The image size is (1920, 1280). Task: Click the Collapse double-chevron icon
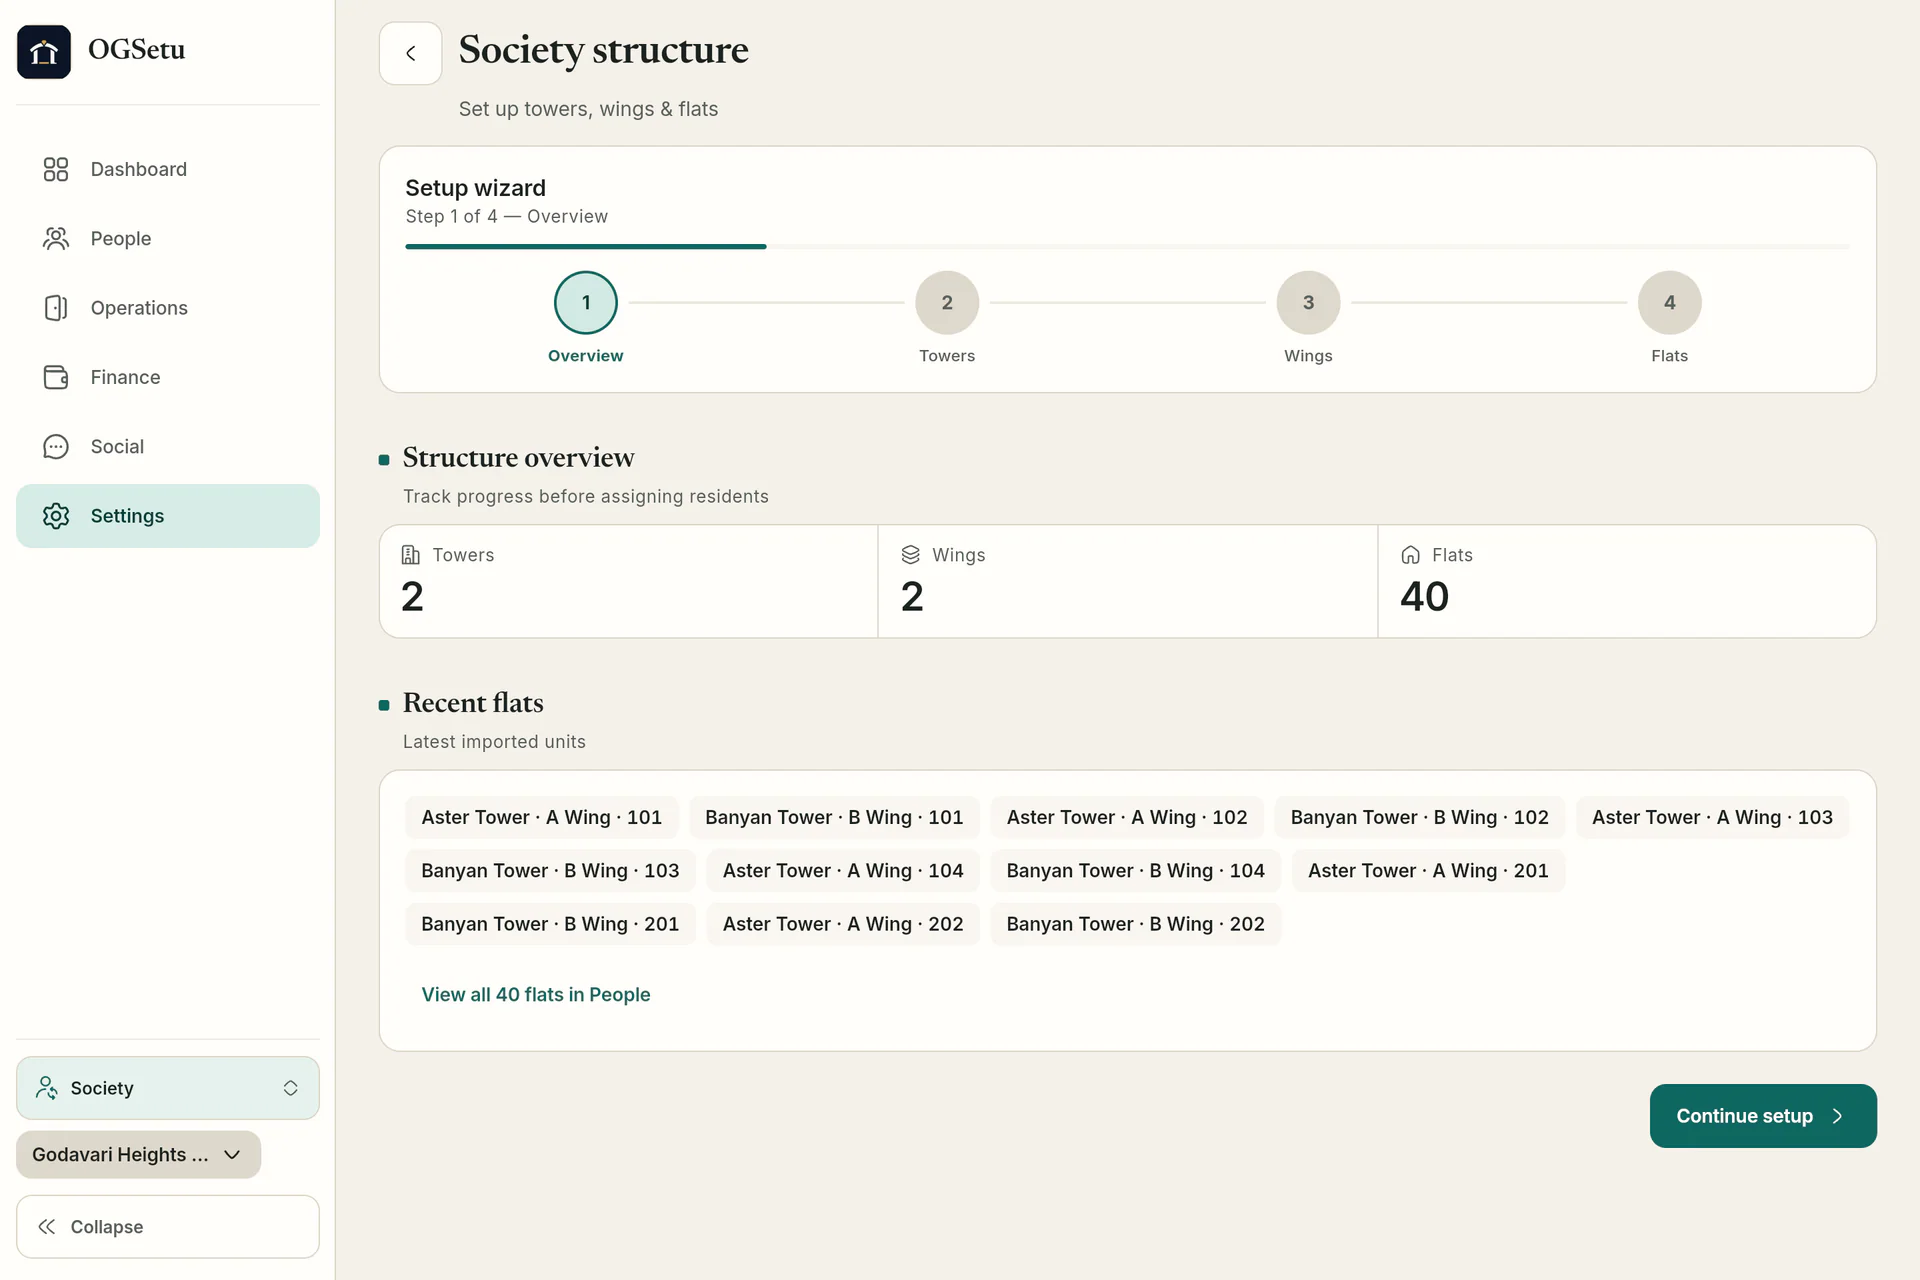pos(47,1227)
